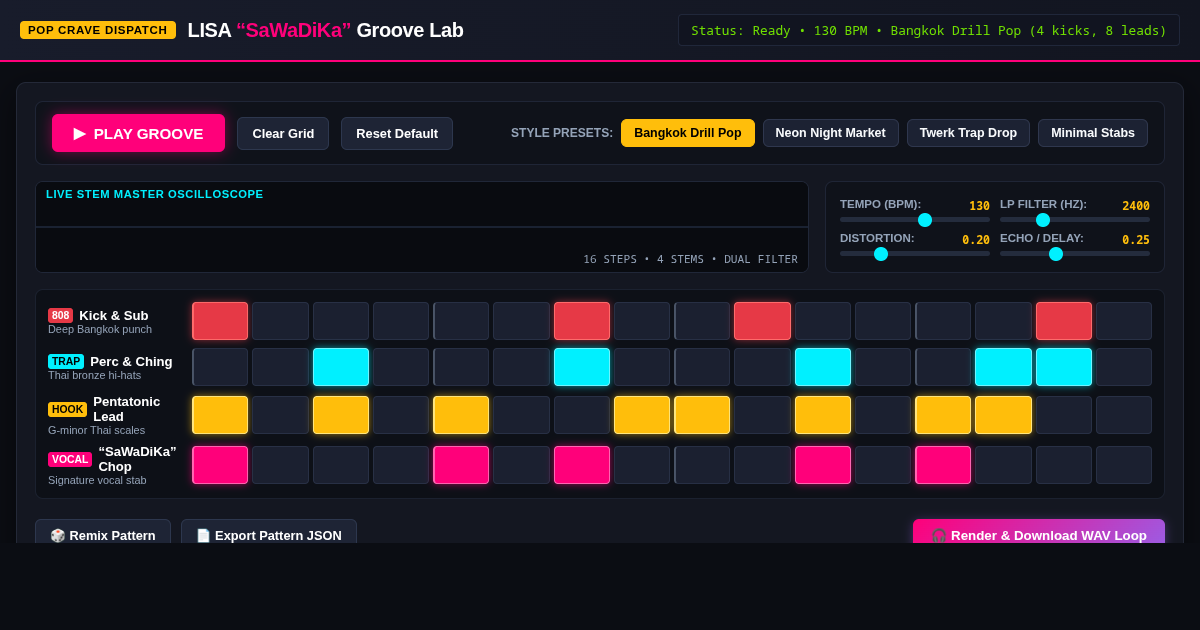Disable Pentatonic Lead step 11

[823, 415]
